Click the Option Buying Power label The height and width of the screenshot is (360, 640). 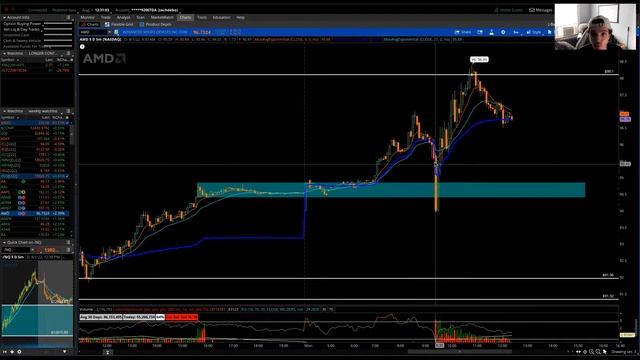pos(22,24)
